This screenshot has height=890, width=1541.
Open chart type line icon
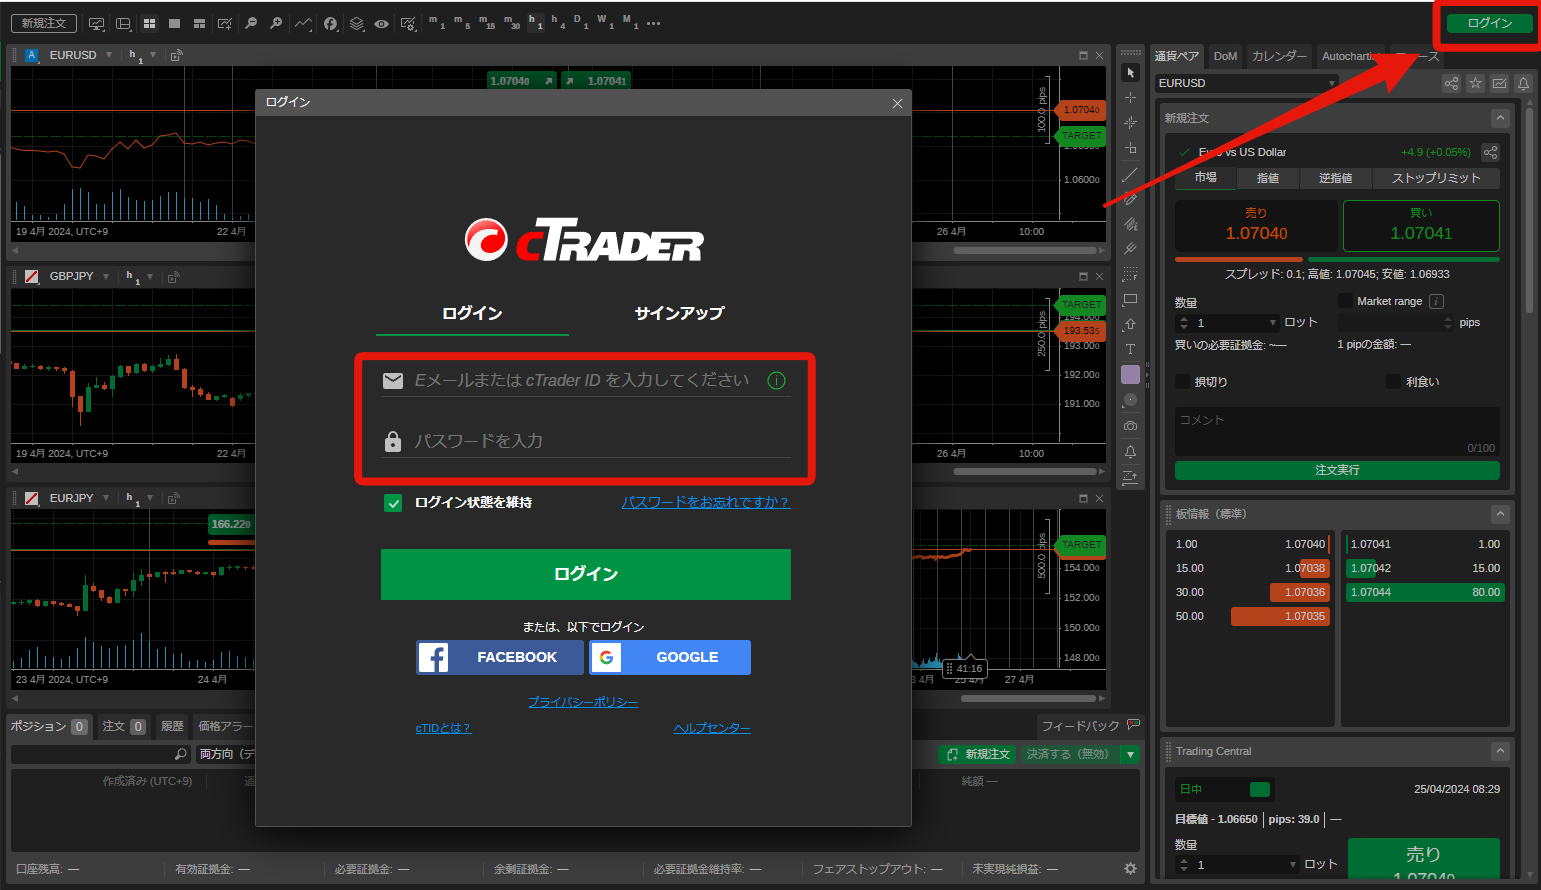(303, 23)
